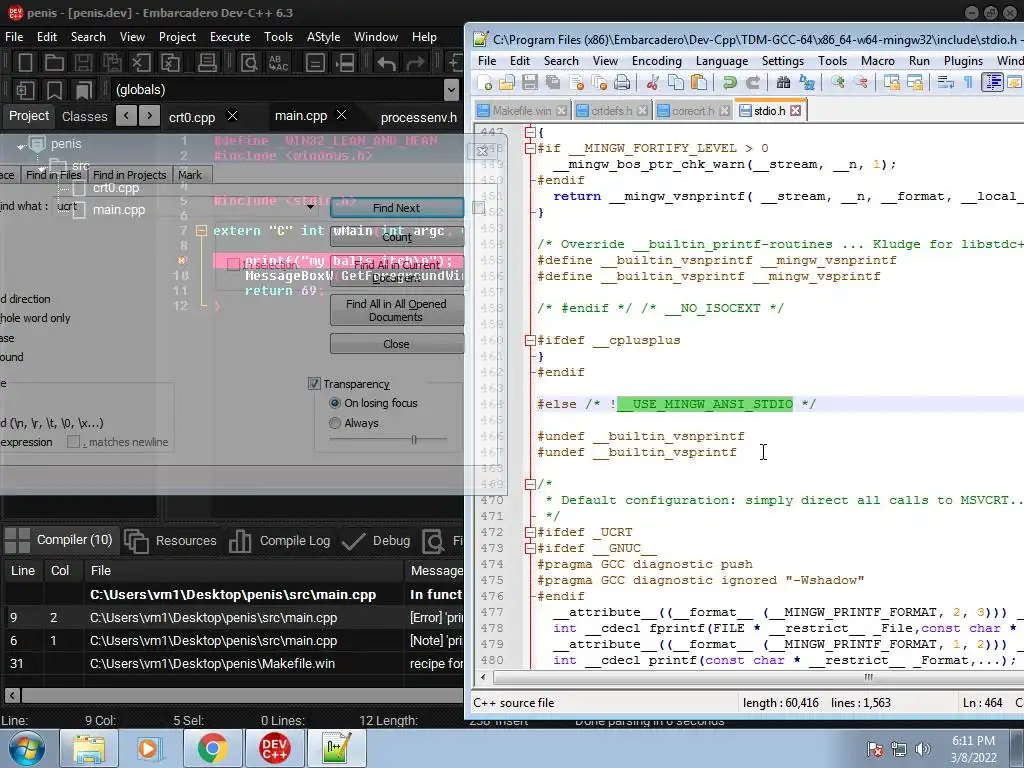Click Undo arrow in Dev-C++ toolbar
Screen dimensions: 1024x768
(387, 63)
